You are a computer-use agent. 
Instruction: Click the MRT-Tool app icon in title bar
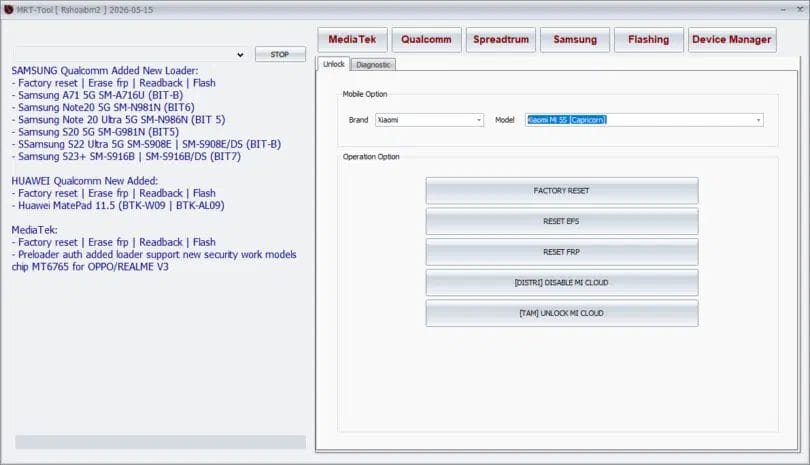point(9,9)
